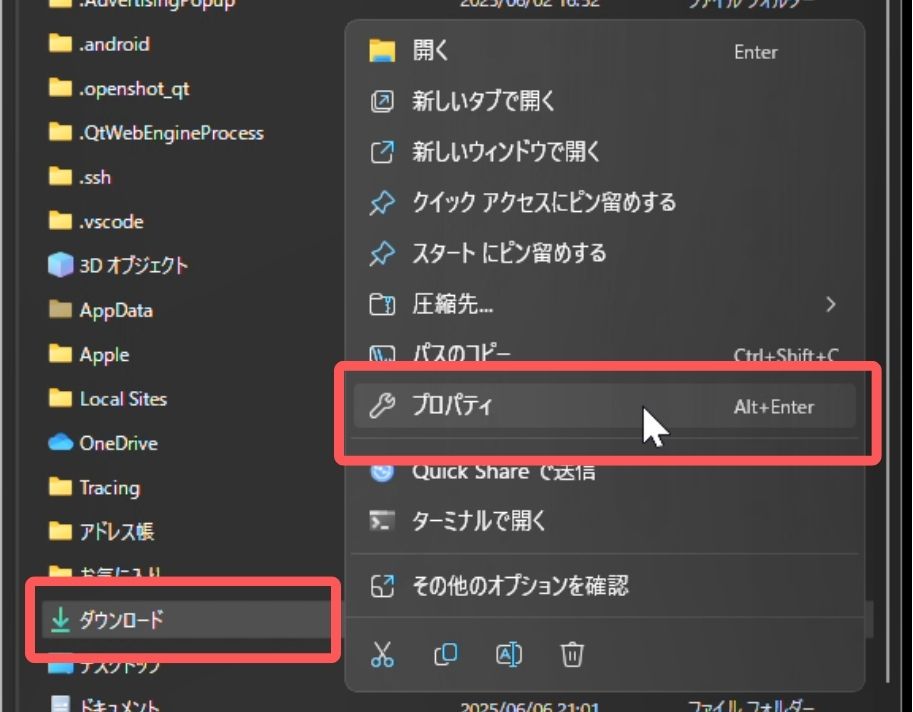Click the pin icon beside クイック アクセス
The height and width of the screenshot is (712, 913).
[382, 203]
